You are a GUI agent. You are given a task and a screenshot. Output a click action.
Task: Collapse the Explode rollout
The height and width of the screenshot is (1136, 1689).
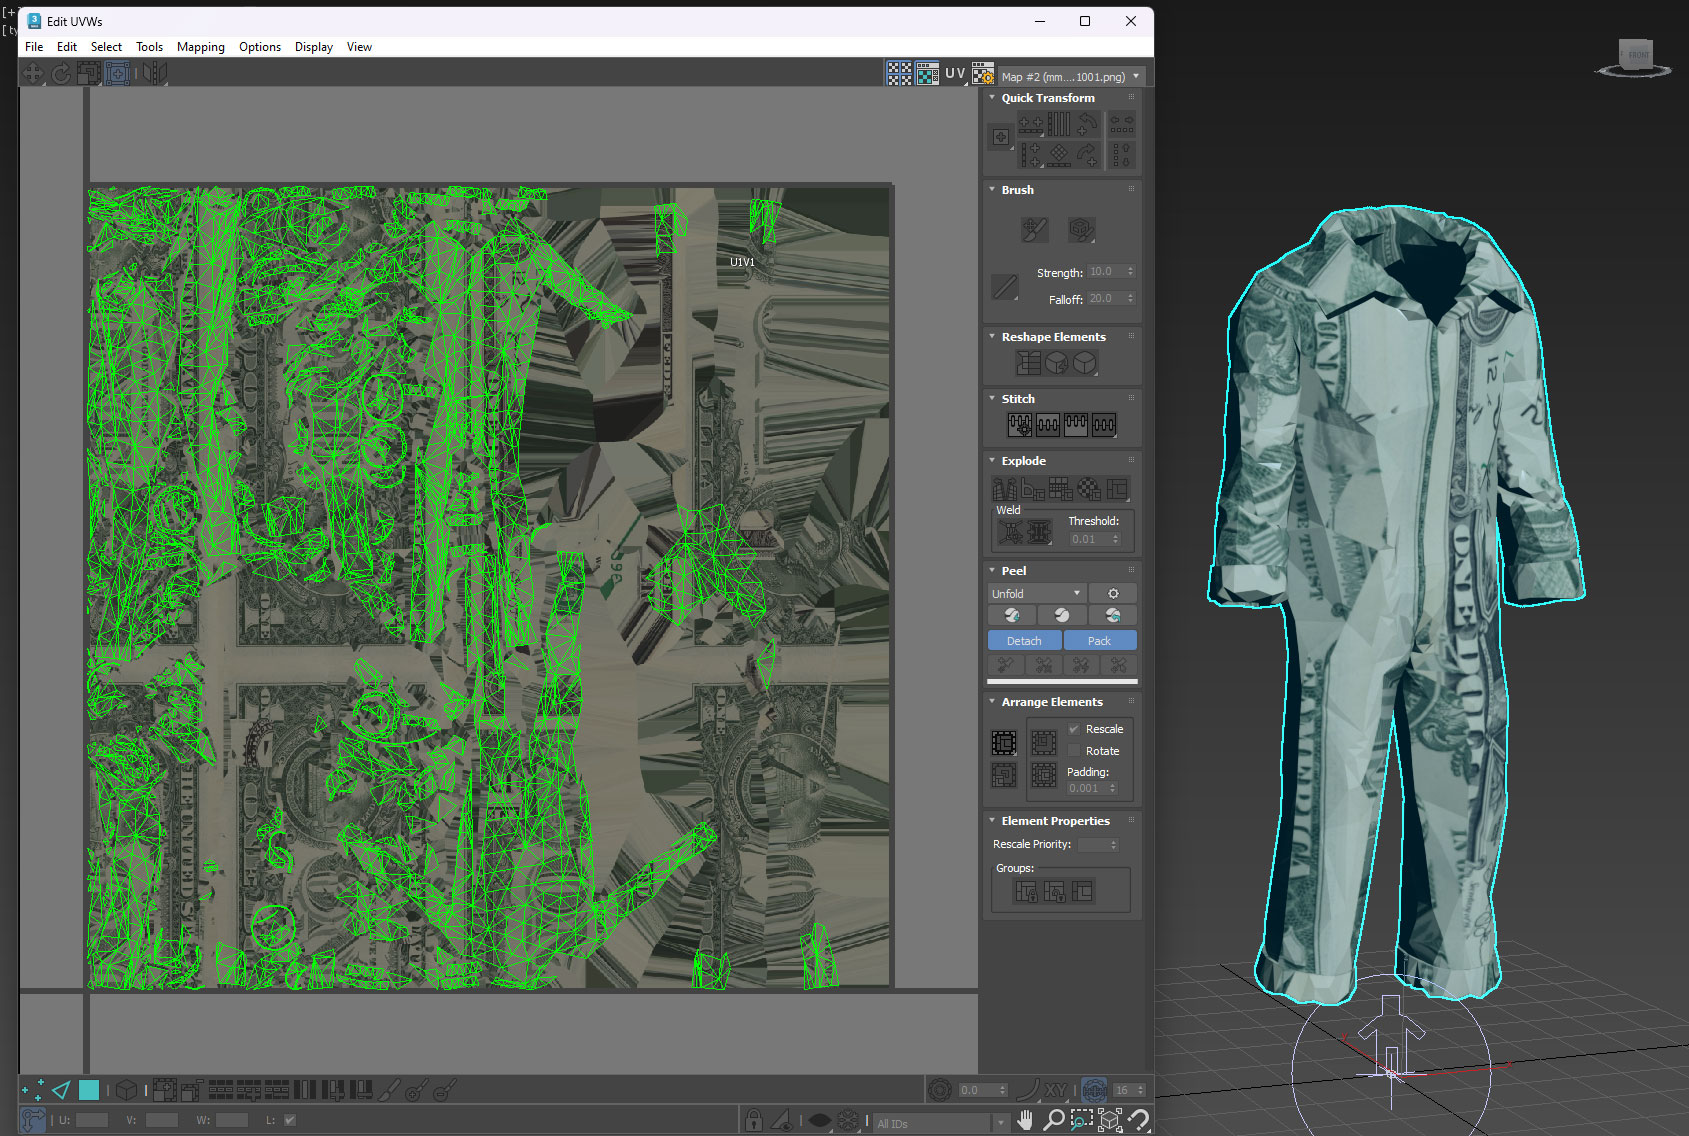992,461
